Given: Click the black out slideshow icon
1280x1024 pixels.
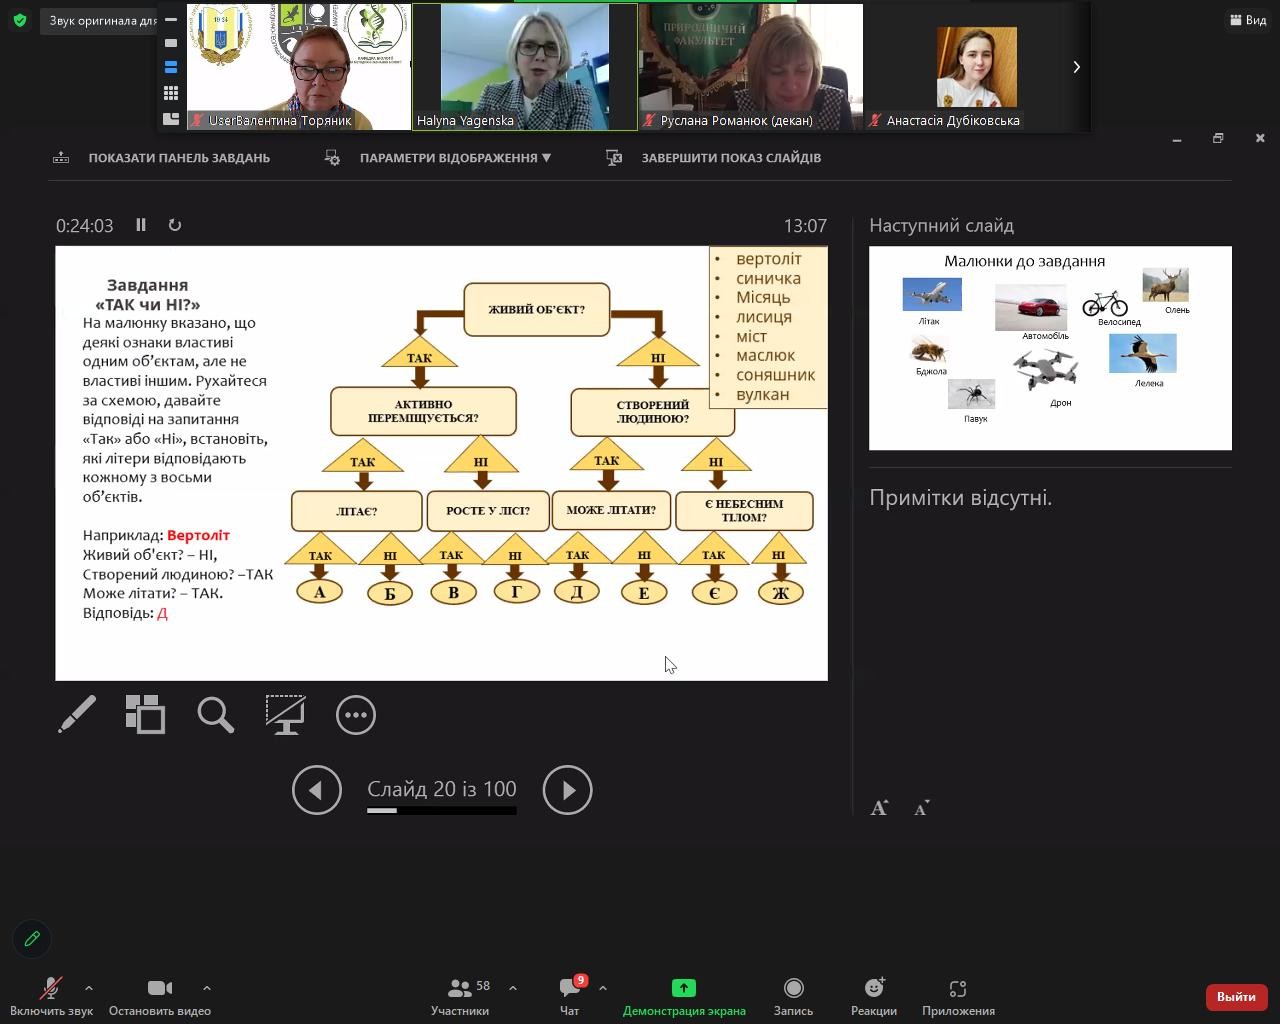Looking at the screenshot, I should click(x=285, y=714).
